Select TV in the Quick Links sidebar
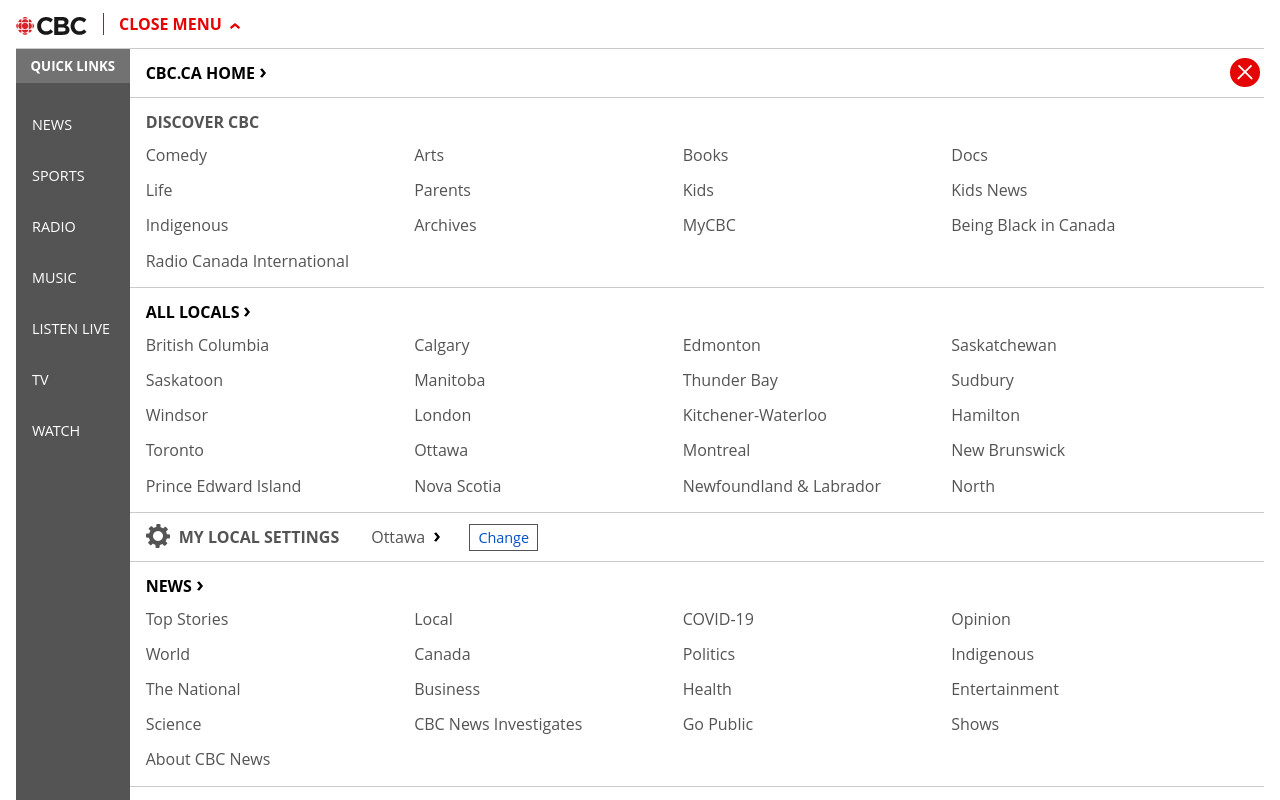 point(40,380)
